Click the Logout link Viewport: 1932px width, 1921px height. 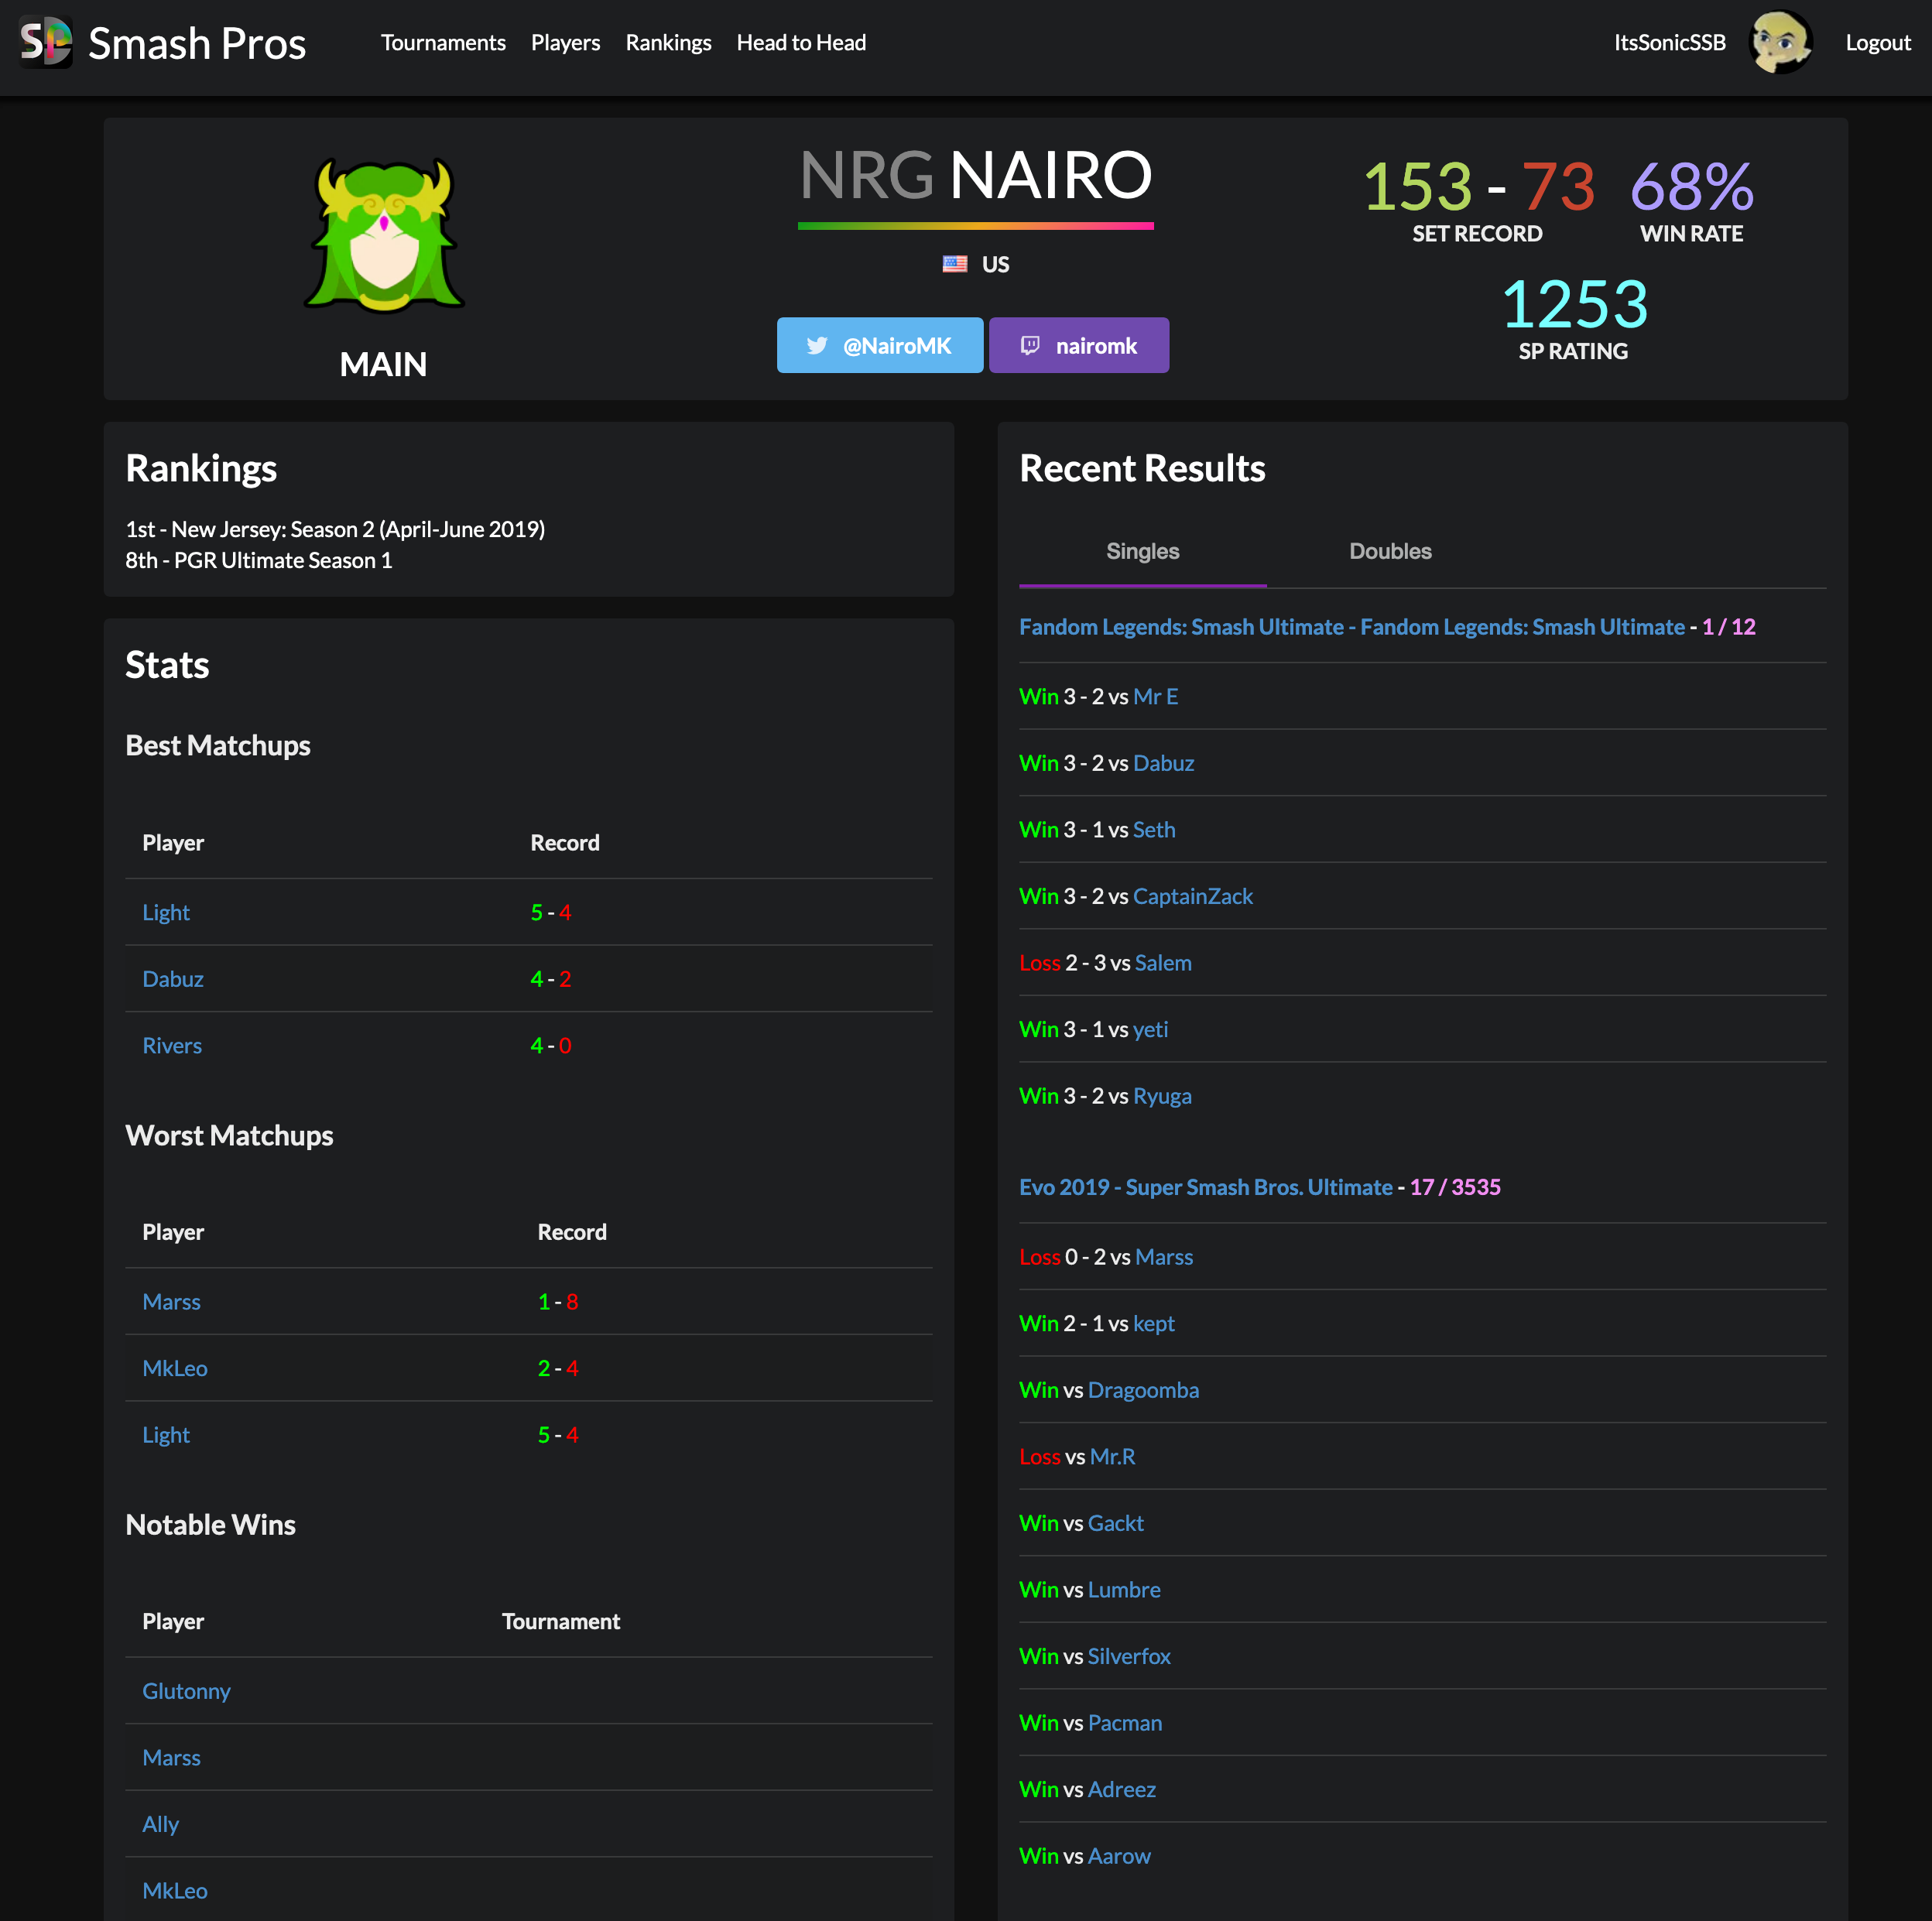tap(1878, 43)
